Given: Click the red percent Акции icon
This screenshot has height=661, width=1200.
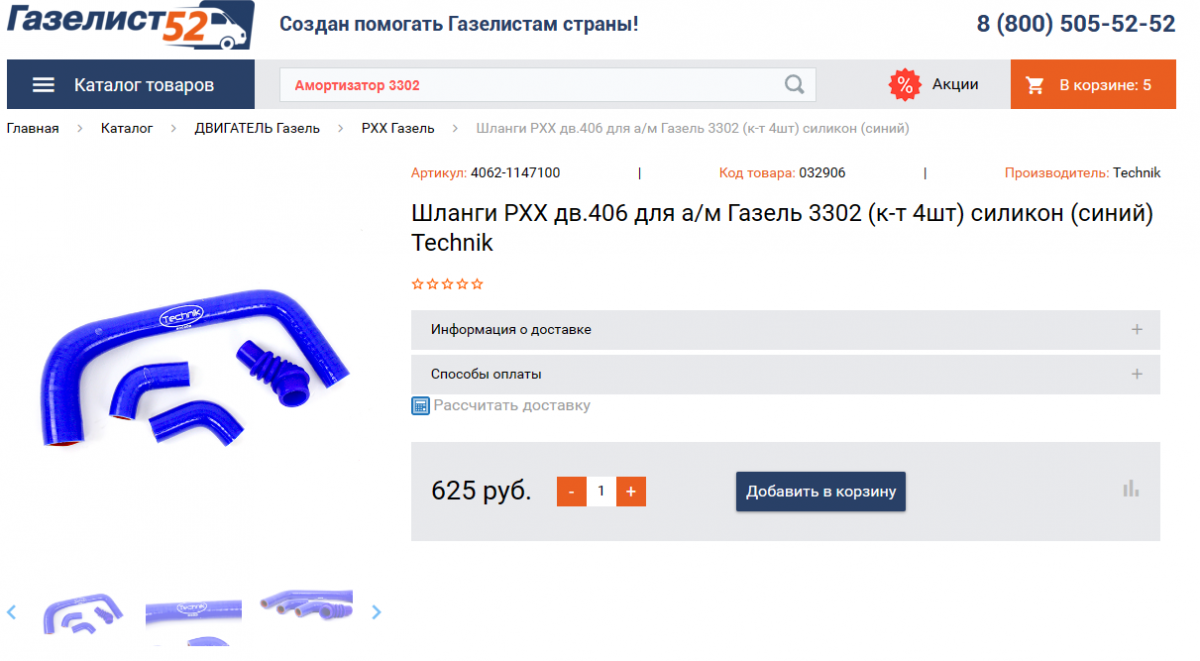Looking at the screenshot, I should click(x=905, y=85).
